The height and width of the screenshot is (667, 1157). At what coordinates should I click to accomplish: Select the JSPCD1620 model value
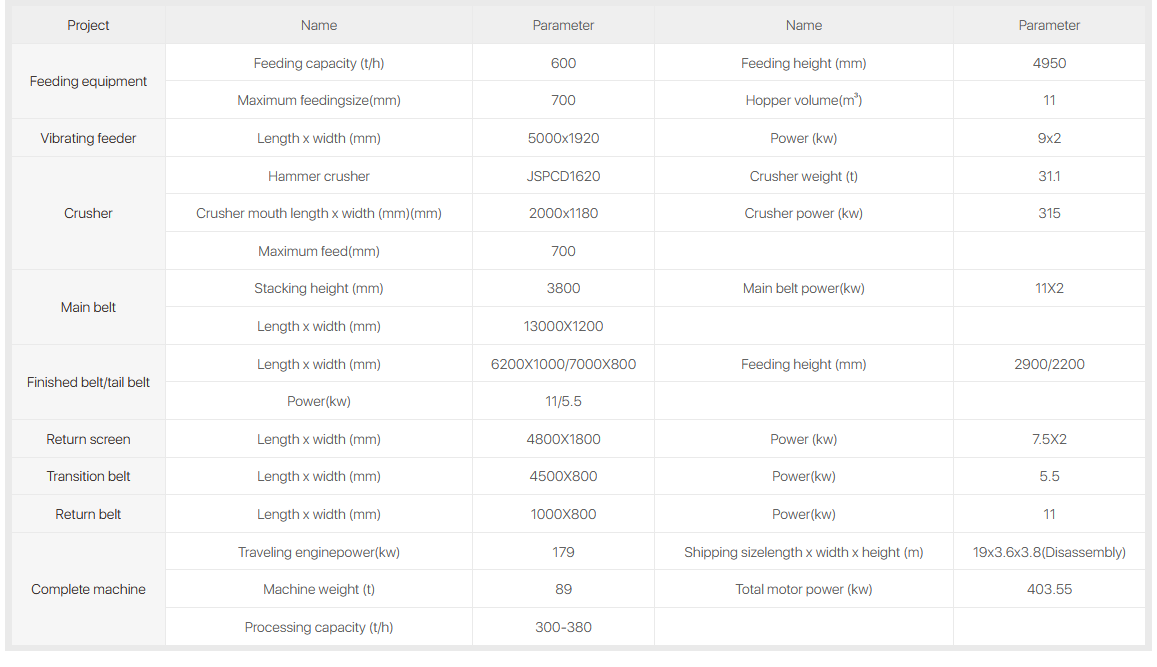pos(563,176)
